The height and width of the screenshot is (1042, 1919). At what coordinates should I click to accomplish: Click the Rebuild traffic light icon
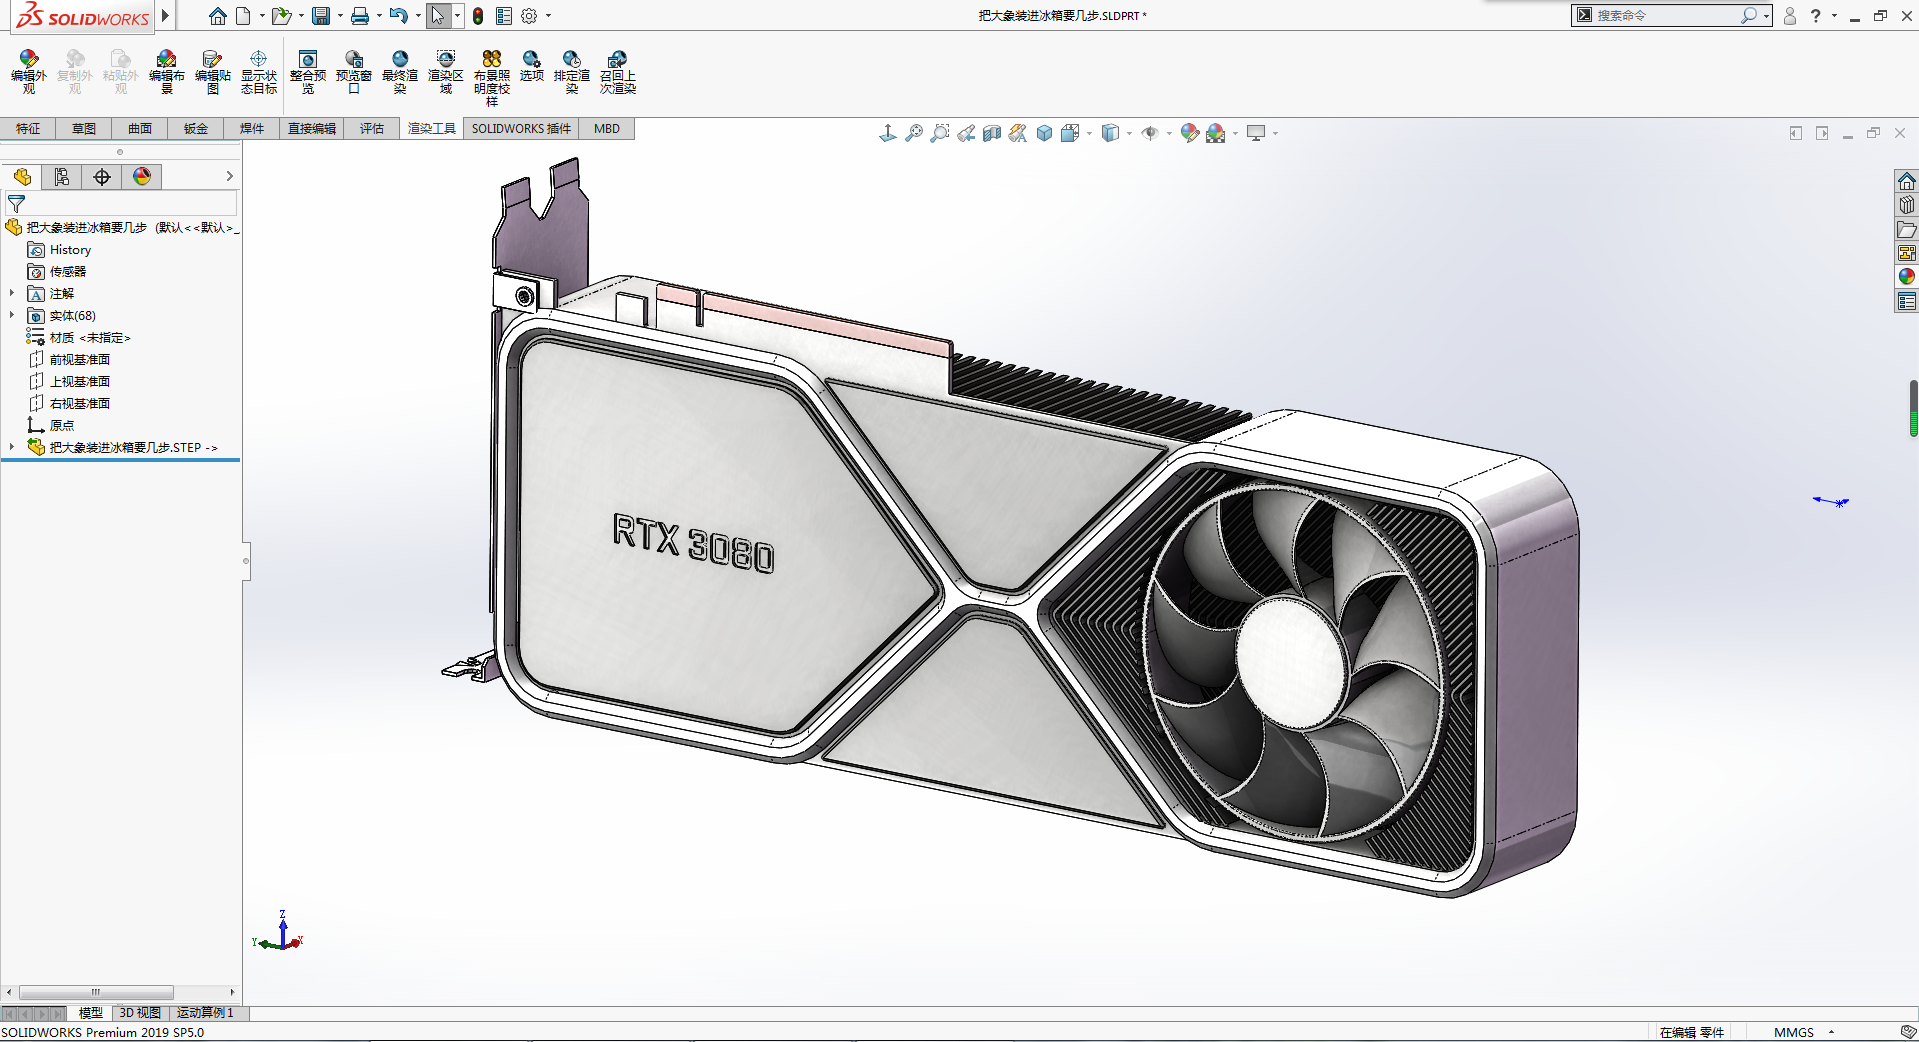click(x=478, y=16)
